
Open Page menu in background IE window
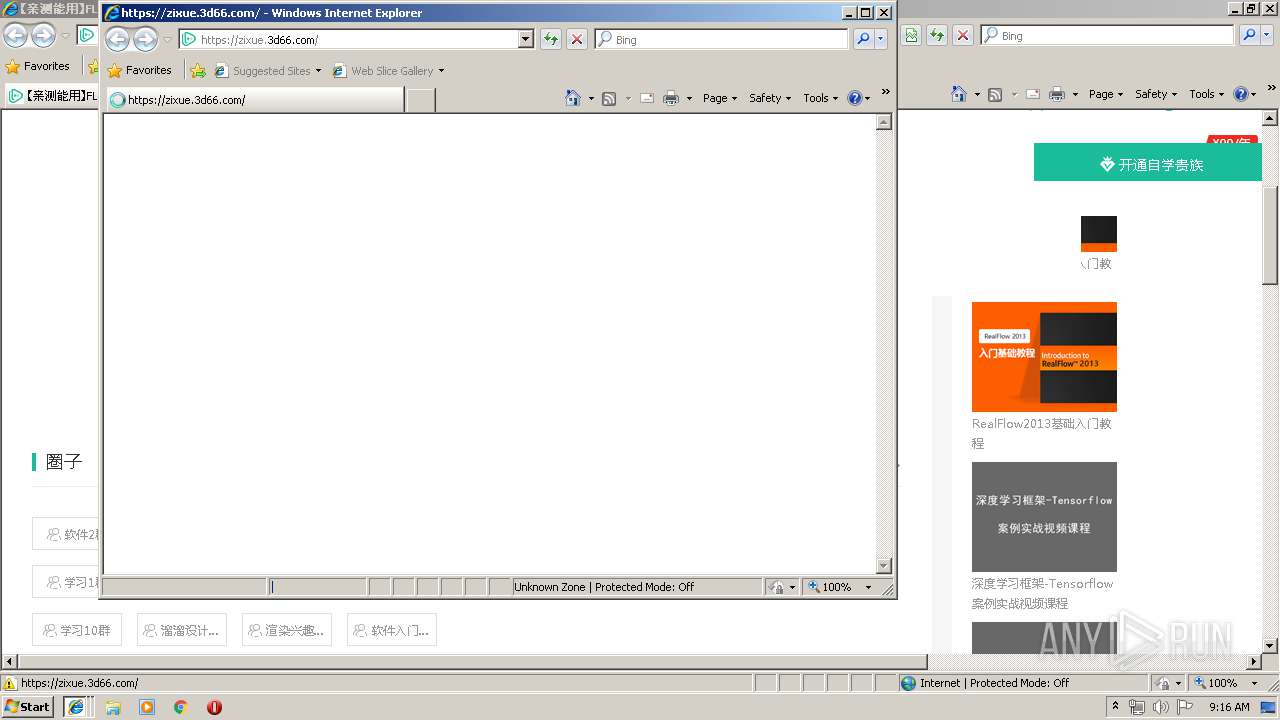coord(1106,94)
